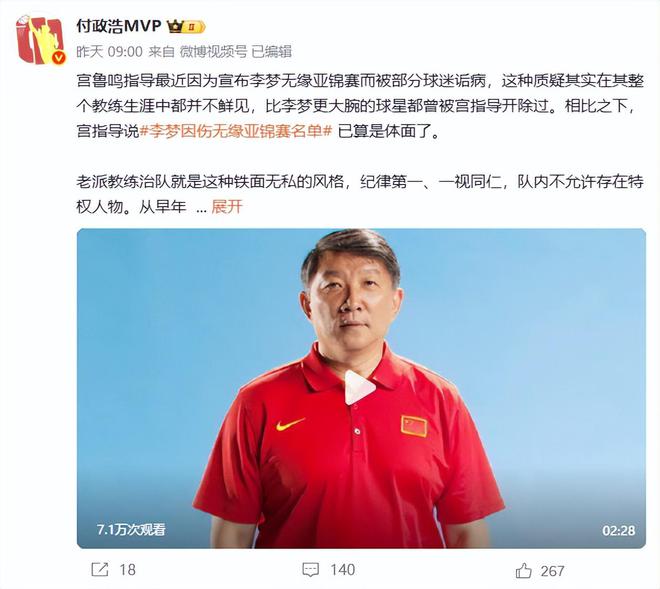
Task: Open comments via the speech bubble icon
Action: coord(311,570)
